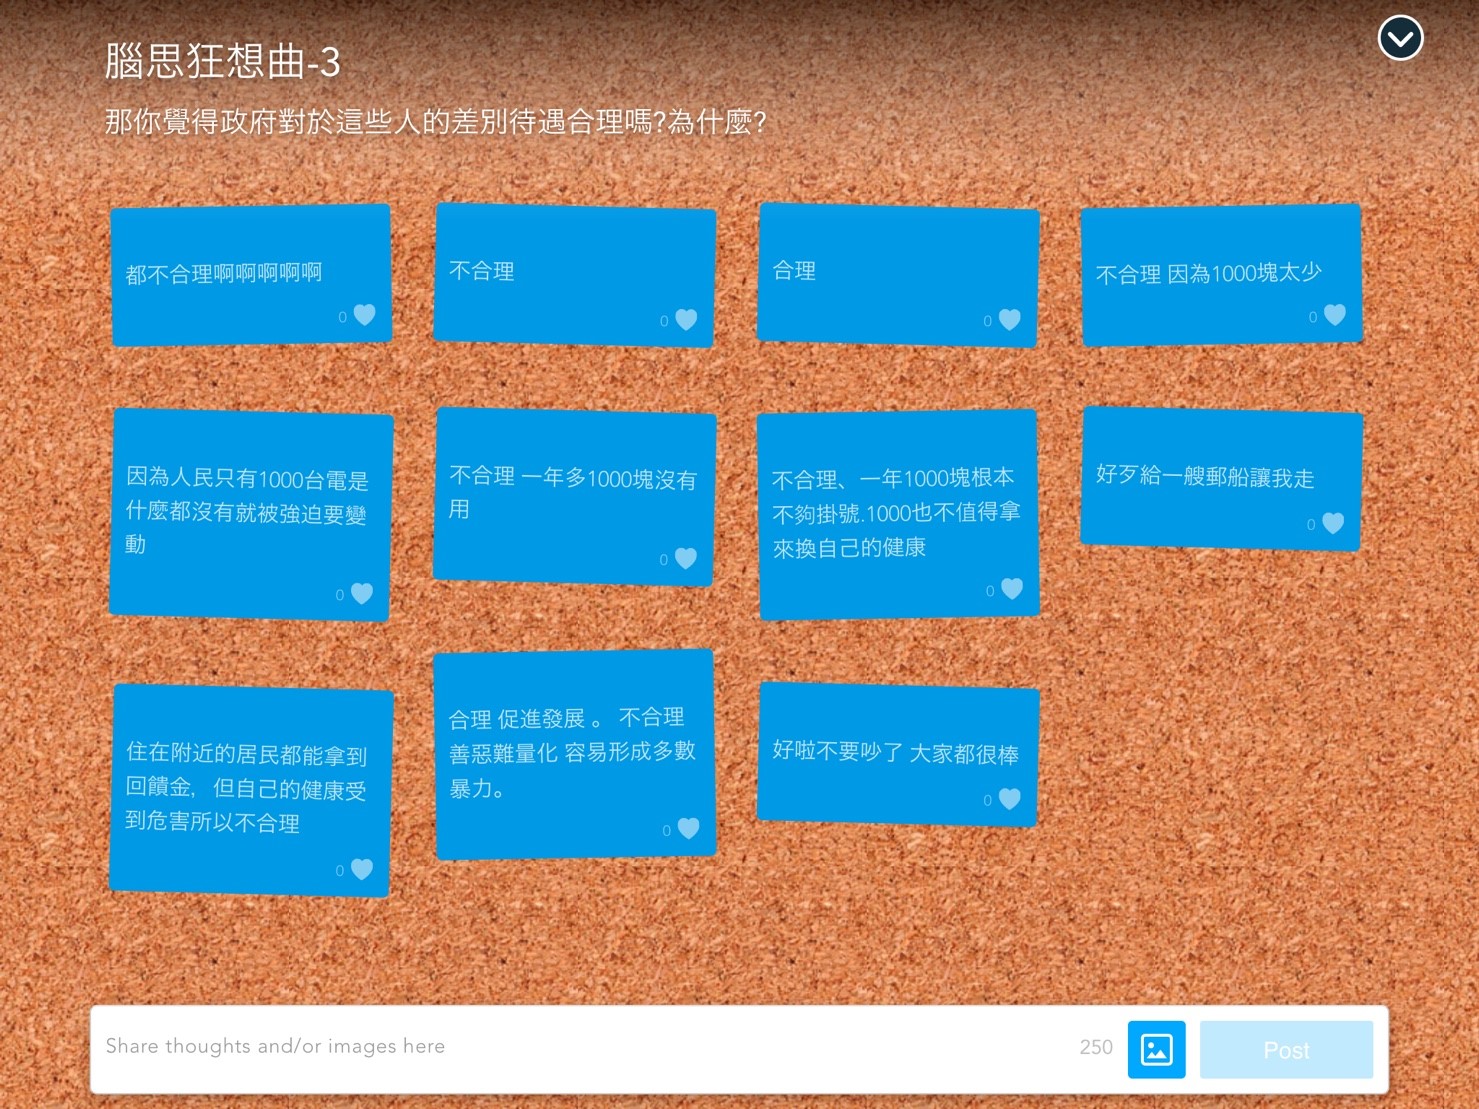The height and width of the screenshot is (1109, 1479).
Task: Like the note '都不合理啊啊啊啊啊'
Action: point(365,315)
